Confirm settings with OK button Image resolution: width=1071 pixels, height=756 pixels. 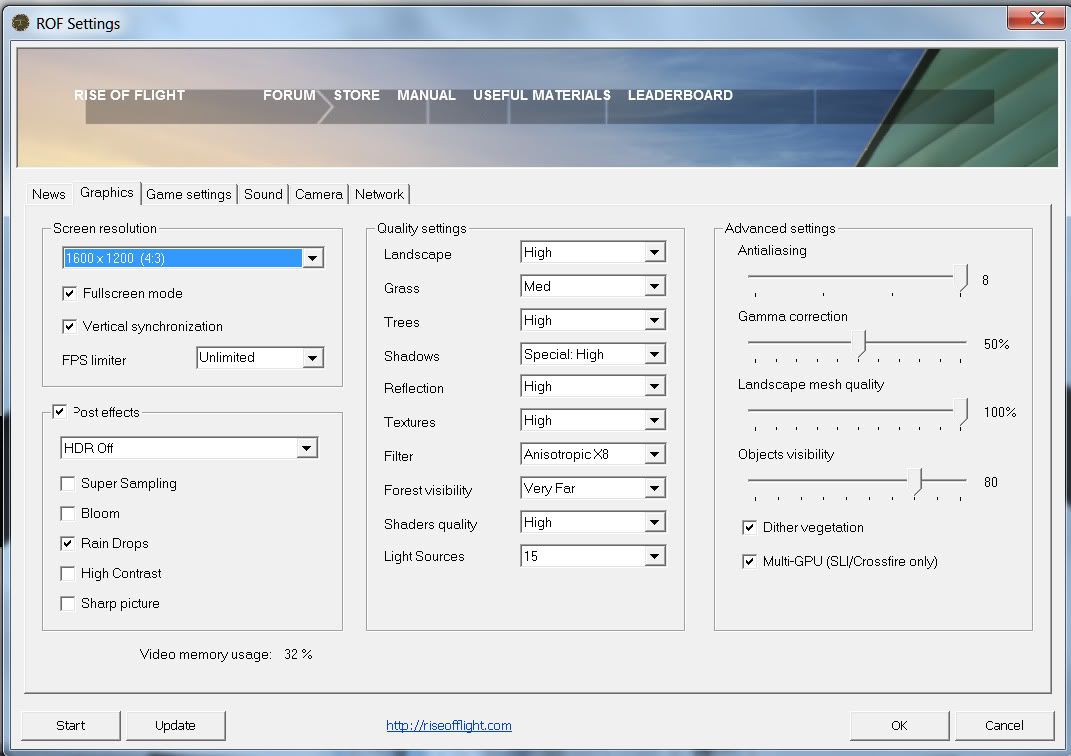coord(900,725)
